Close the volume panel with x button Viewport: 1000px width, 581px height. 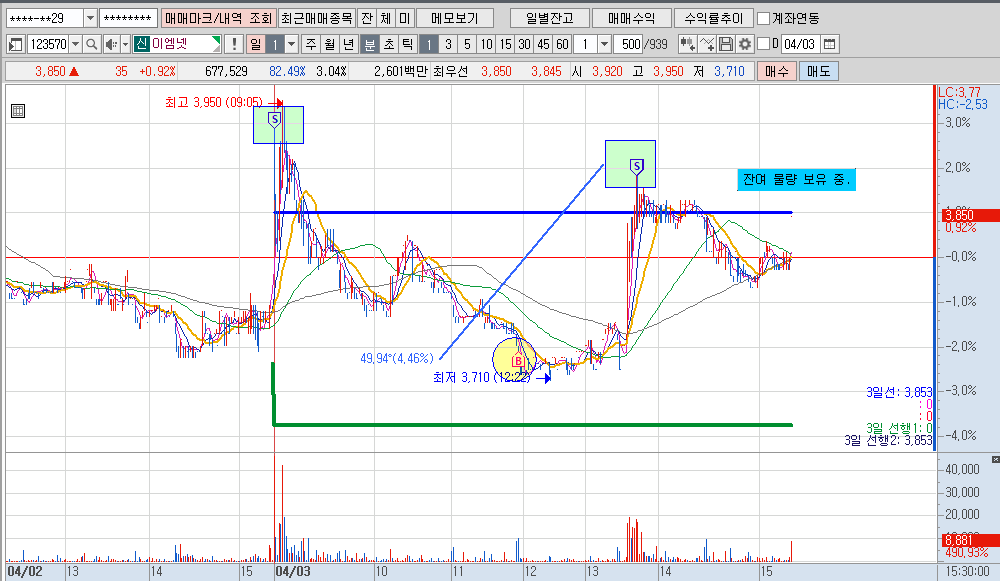pos(995,459)
